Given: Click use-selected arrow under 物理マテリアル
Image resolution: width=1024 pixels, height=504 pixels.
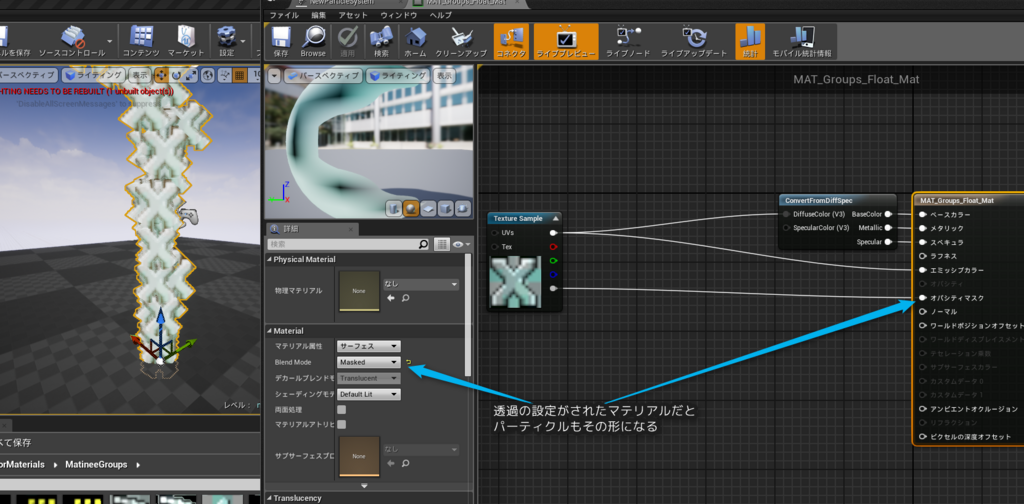Looking at the screenshot, I should [391, 298].
